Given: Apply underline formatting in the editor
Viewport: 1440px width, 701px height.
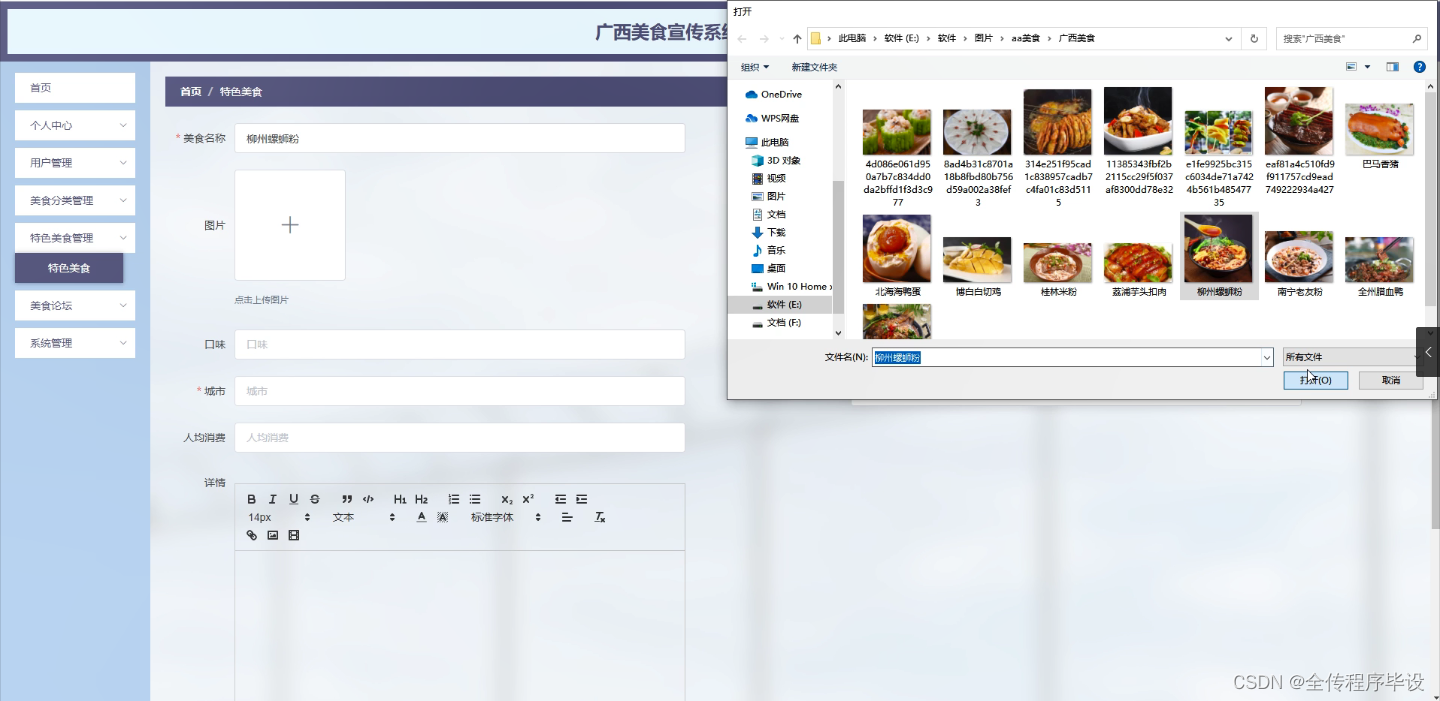Looking at the screenshot, I should coord(293,499).
